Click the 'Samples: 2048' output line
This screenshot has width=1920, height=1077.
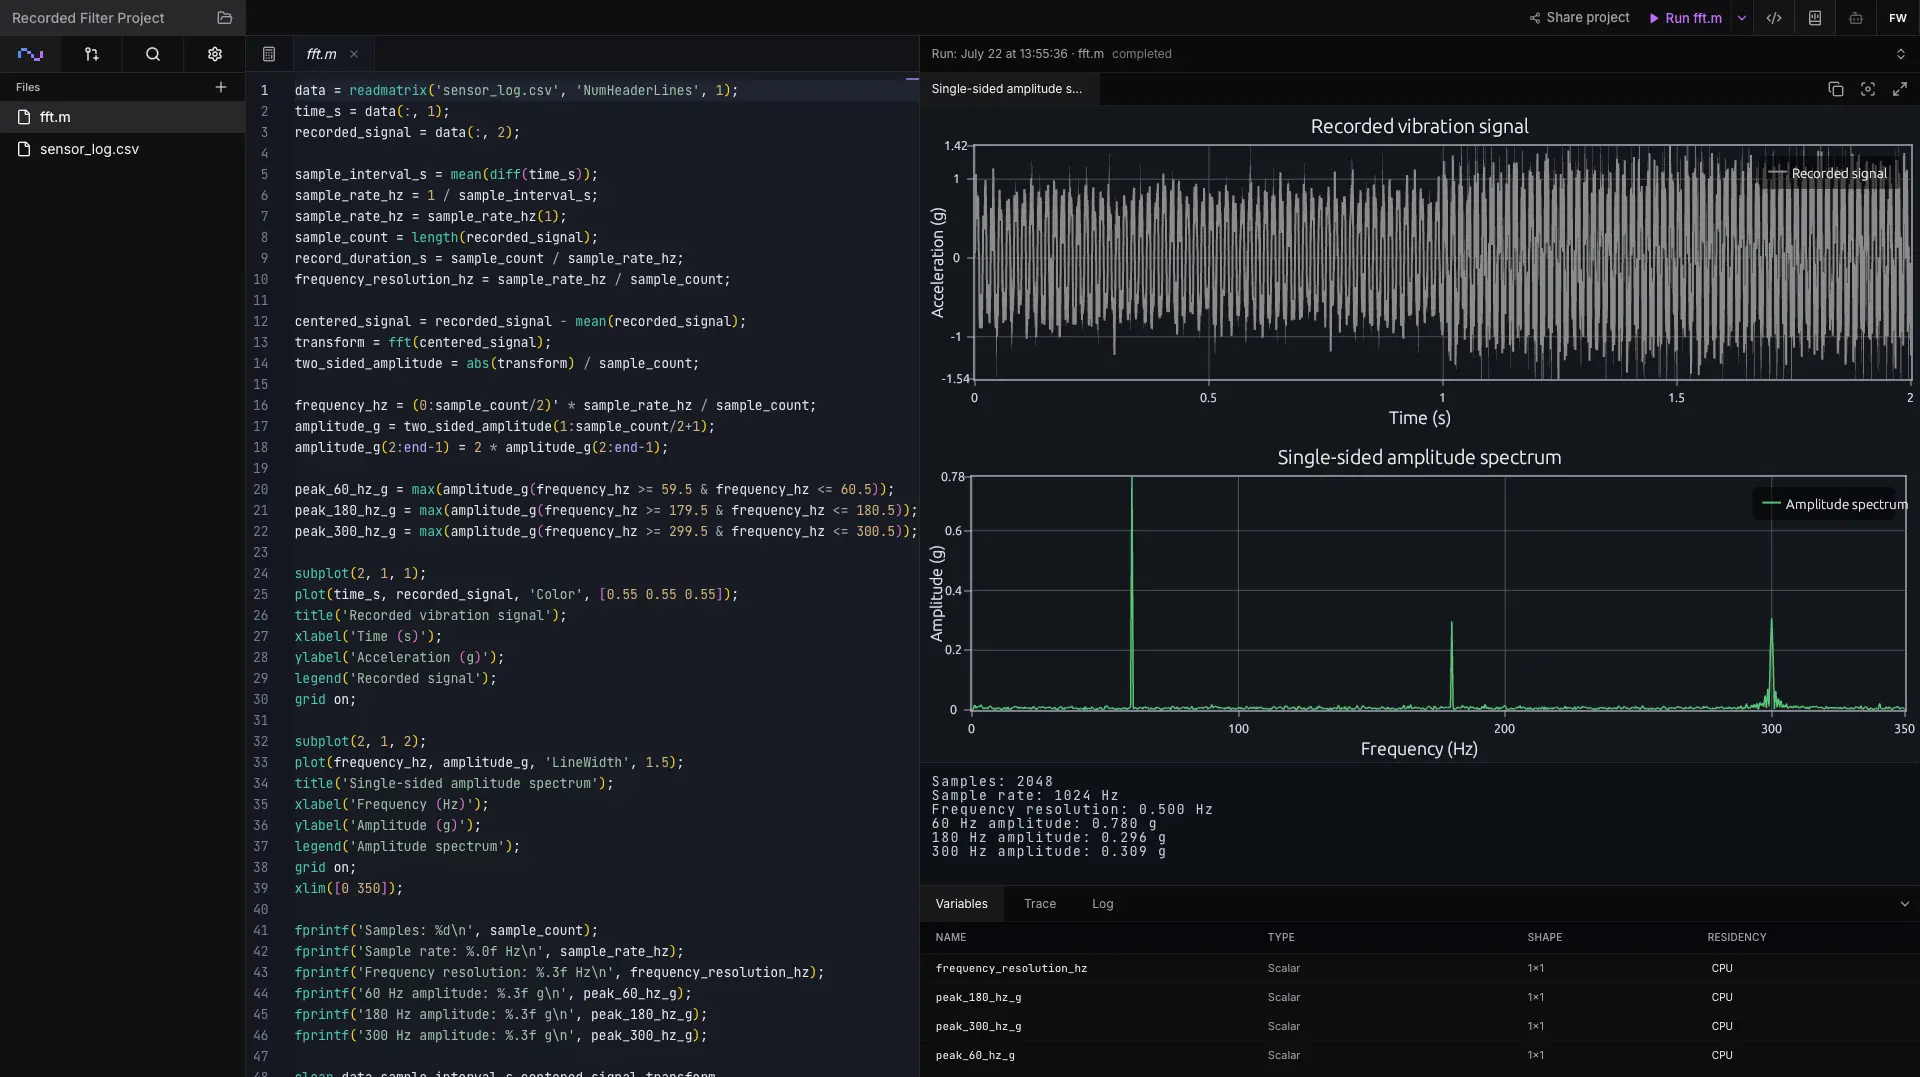pyautogui.click(x=992, y=781)
